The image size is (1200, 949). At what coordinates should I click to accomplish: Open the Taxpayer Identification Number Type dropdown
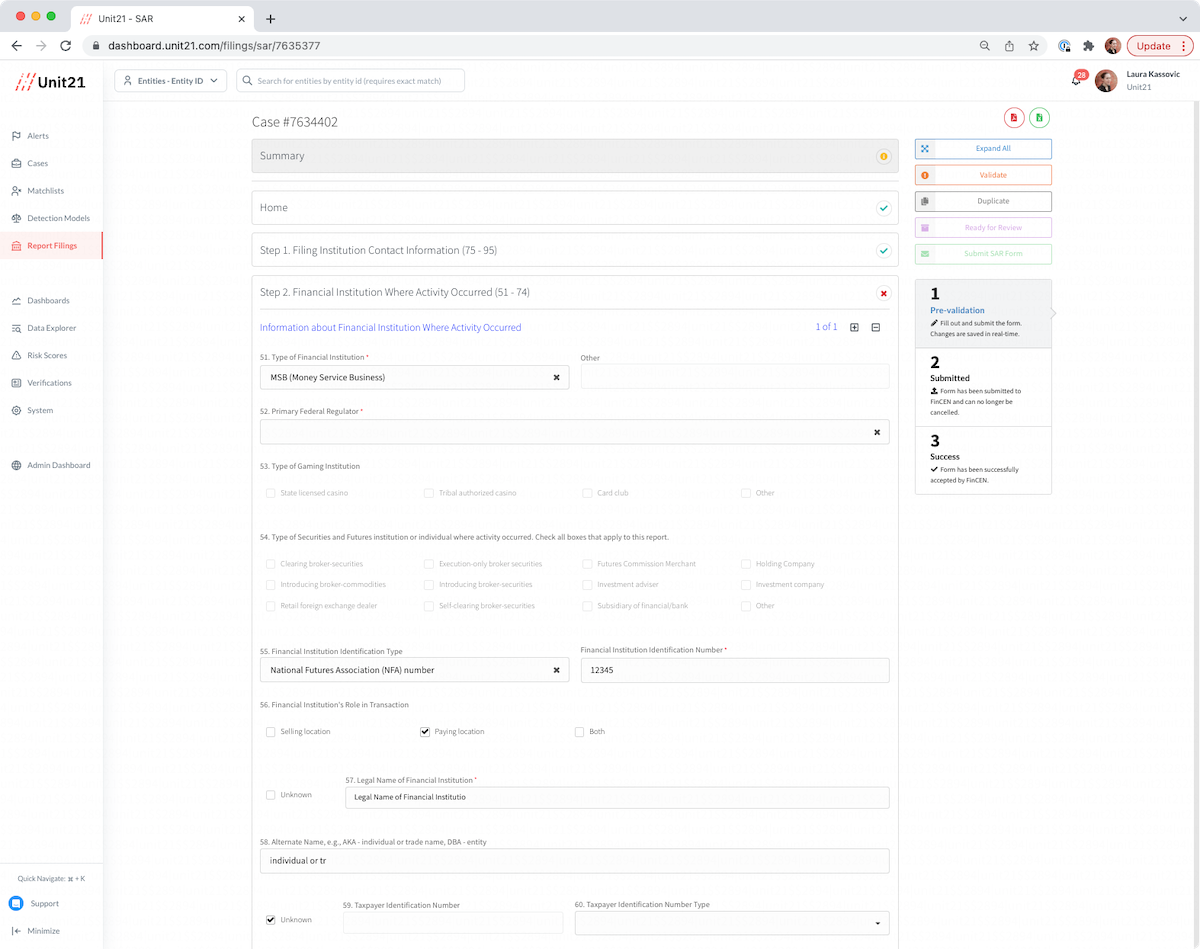(731, 923)
